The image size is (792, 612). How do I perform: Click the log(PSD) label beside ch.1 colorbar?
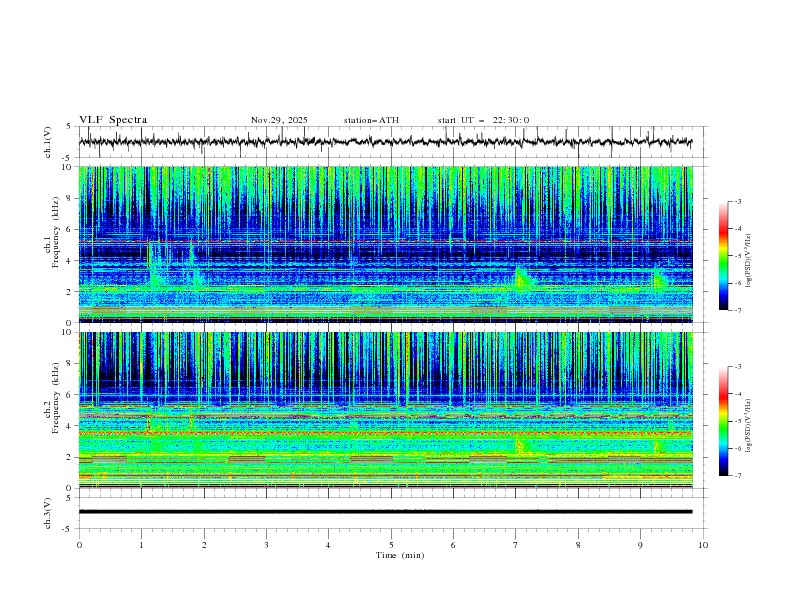click(749, 260)
